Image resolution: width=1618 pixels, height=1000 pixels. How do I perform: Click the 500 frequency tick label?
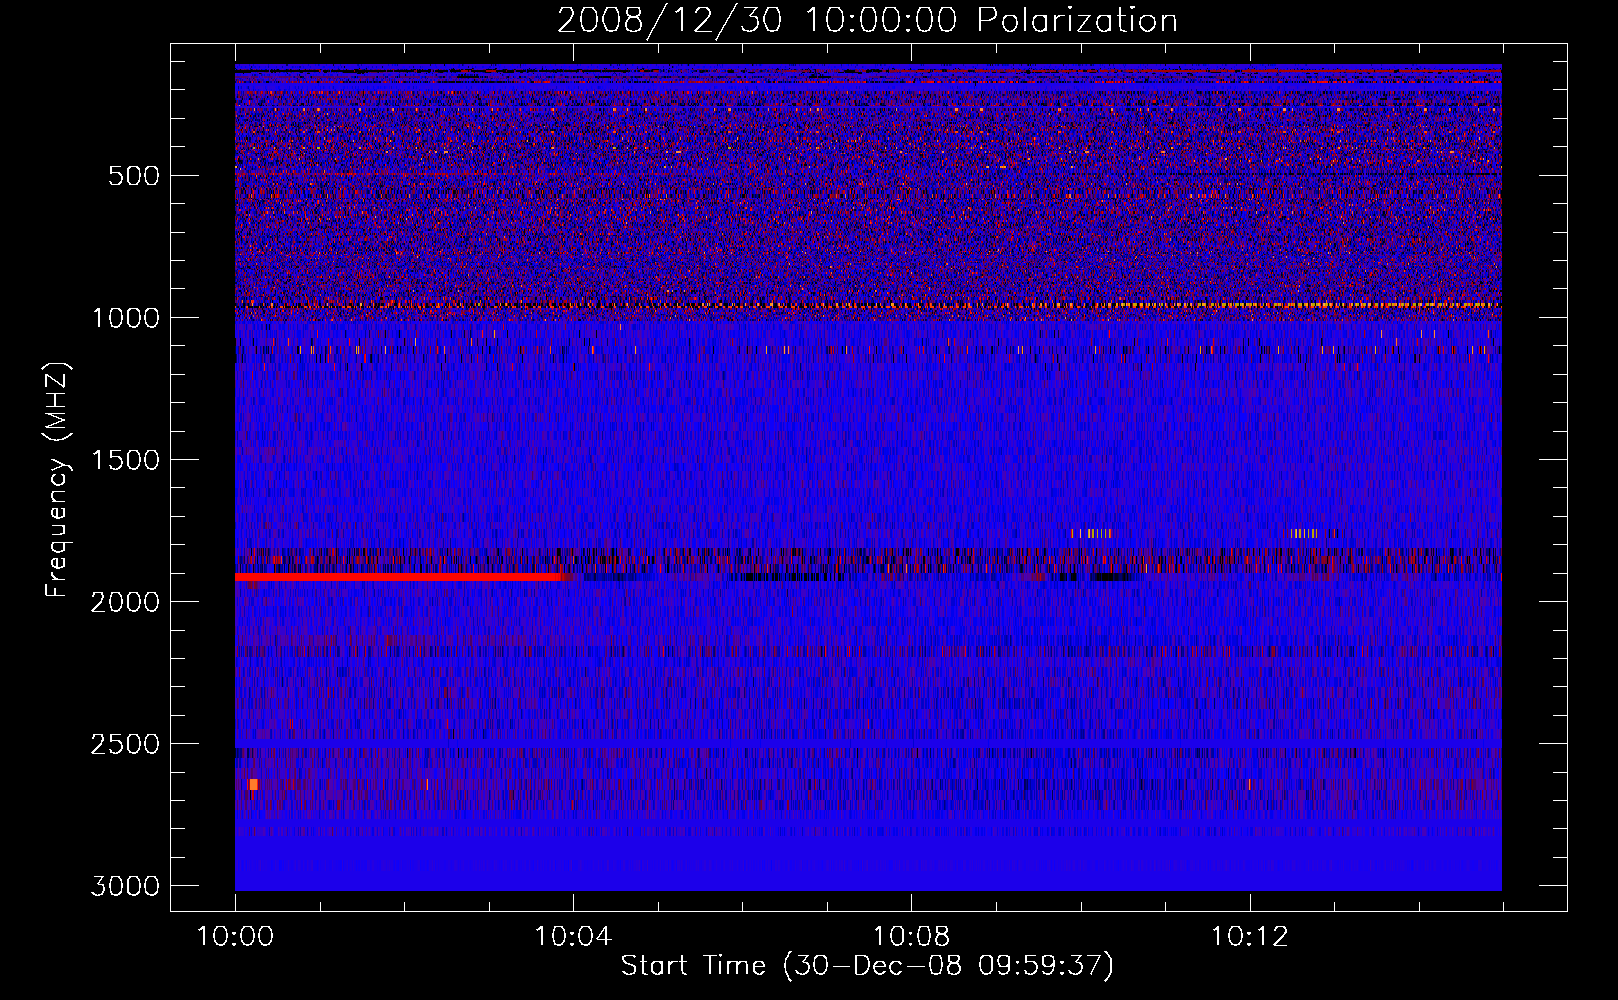point(133,176)
